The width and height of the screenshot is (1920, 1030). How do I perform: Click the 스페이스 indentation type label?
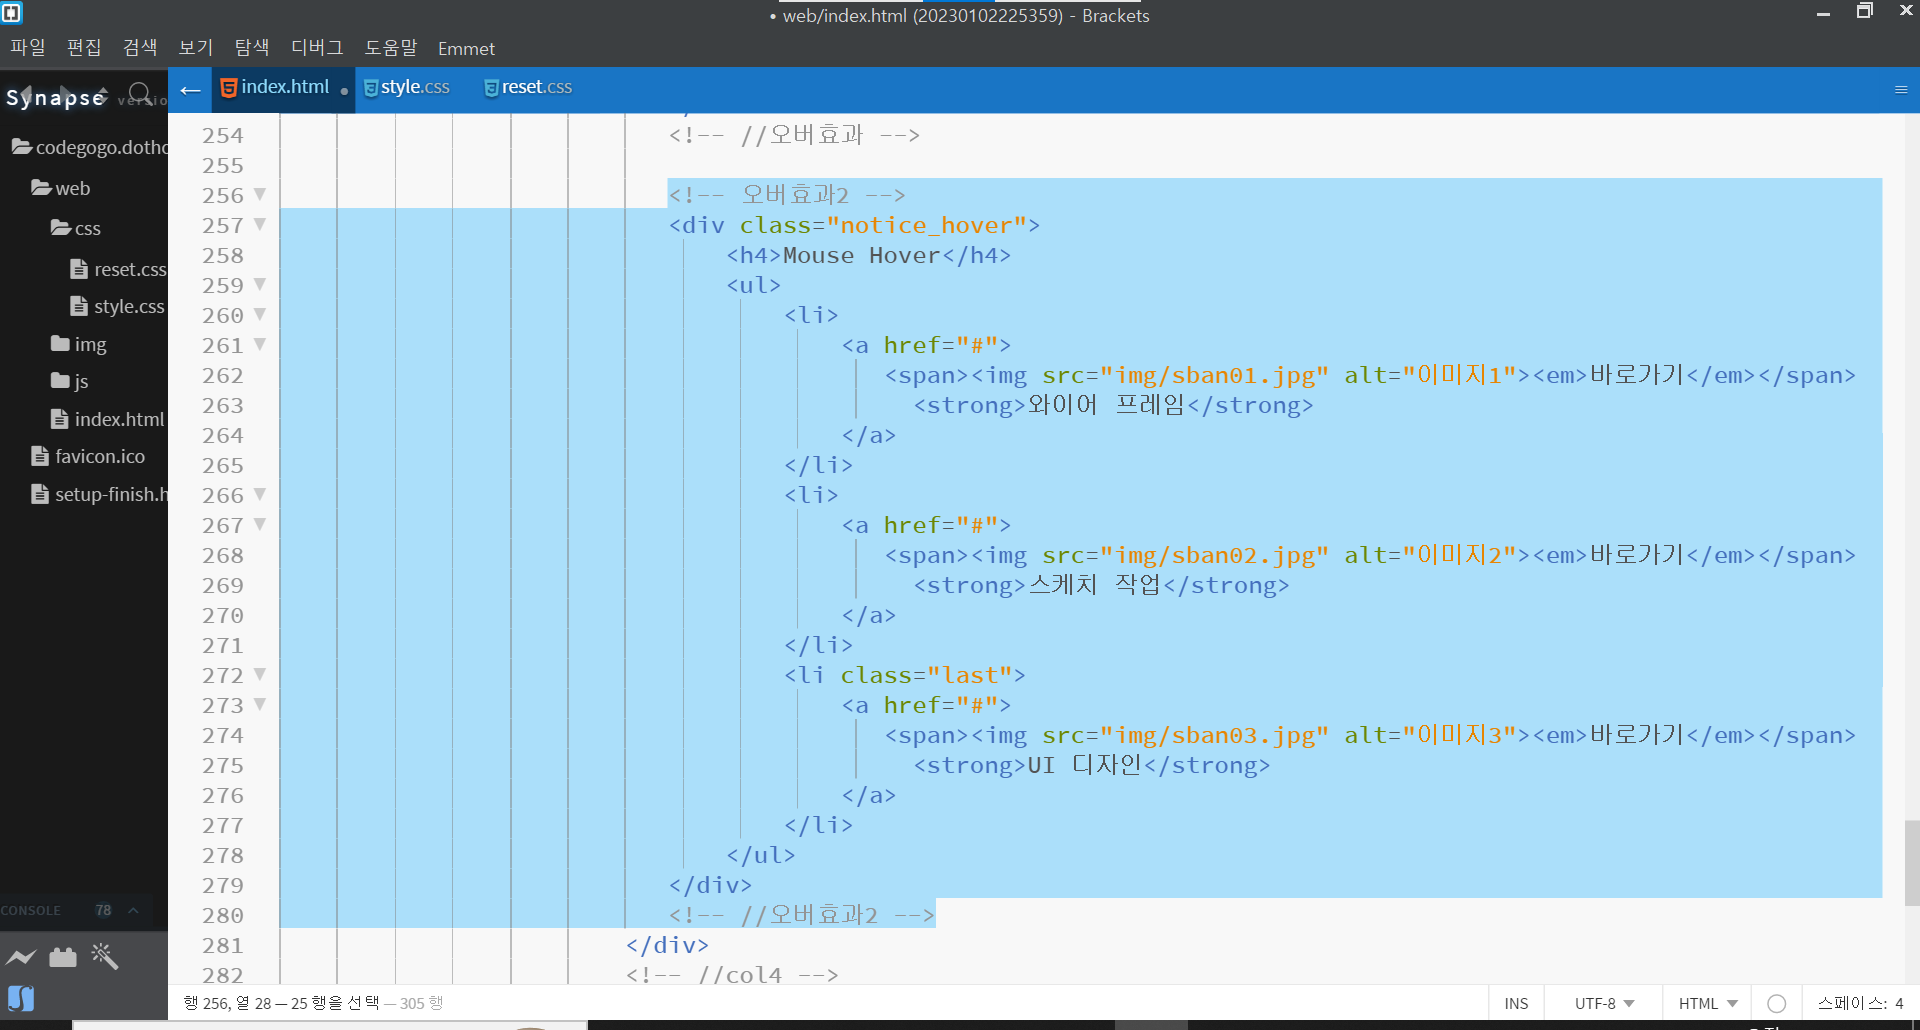pos(1853,1003)
